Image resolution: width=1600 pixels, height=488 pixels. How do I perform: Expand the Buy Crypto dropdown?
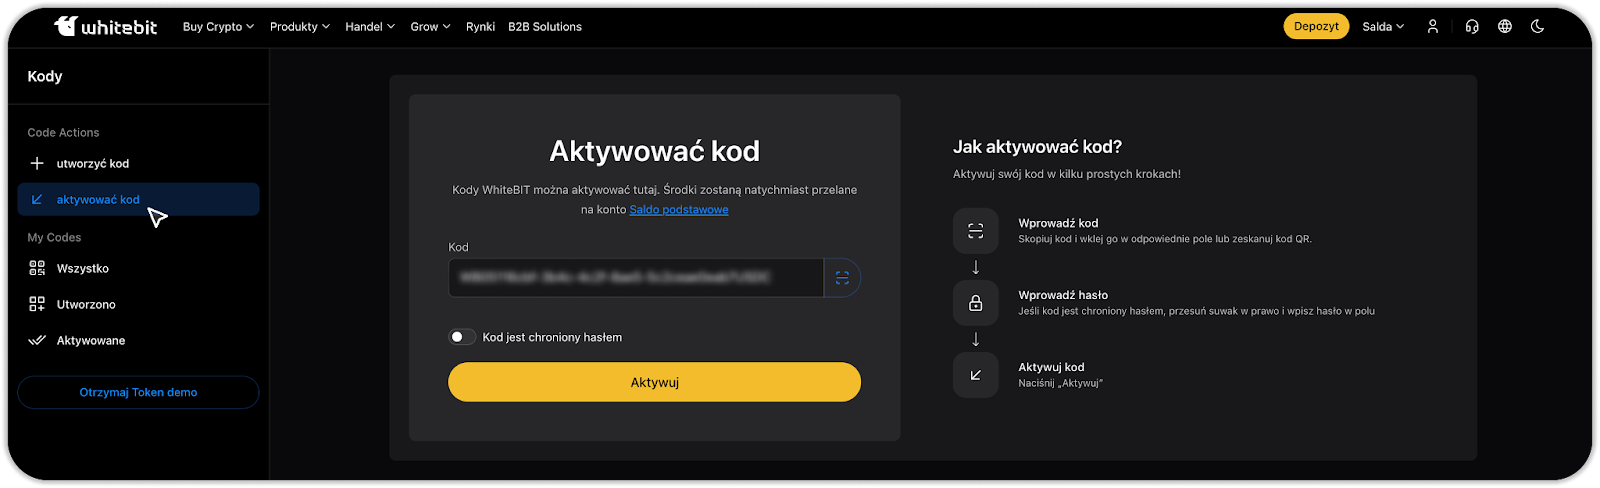coord(218,27)
